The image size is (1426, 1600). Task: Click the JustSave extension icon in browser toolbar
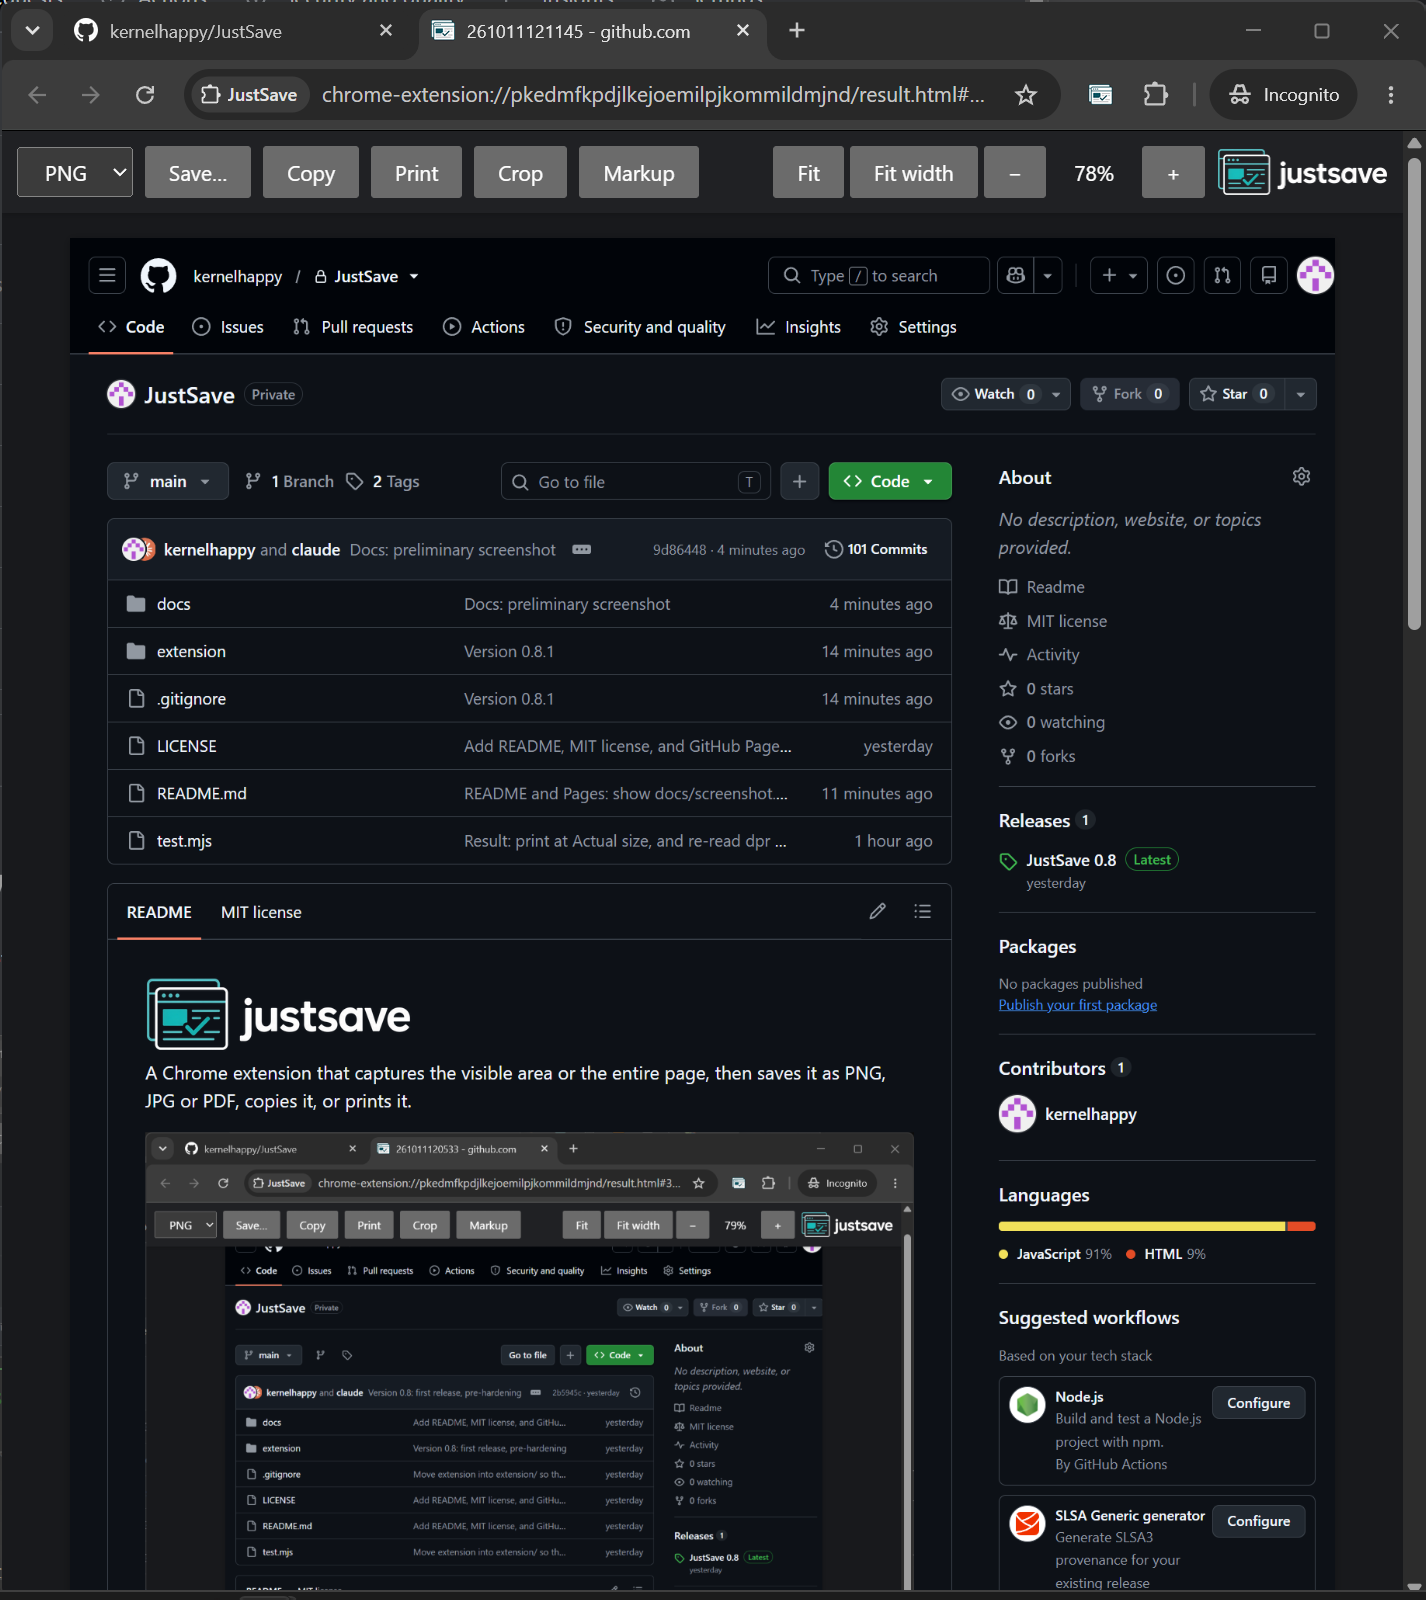pyautogui.click(x=1100, y=95)
